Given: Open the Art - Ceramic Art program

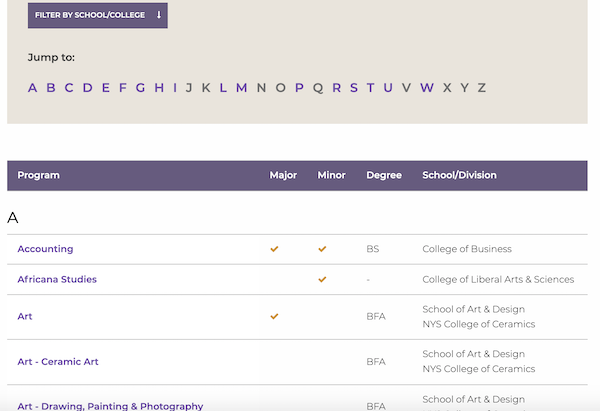Looking at the screenshot, I should pos(58,362).
